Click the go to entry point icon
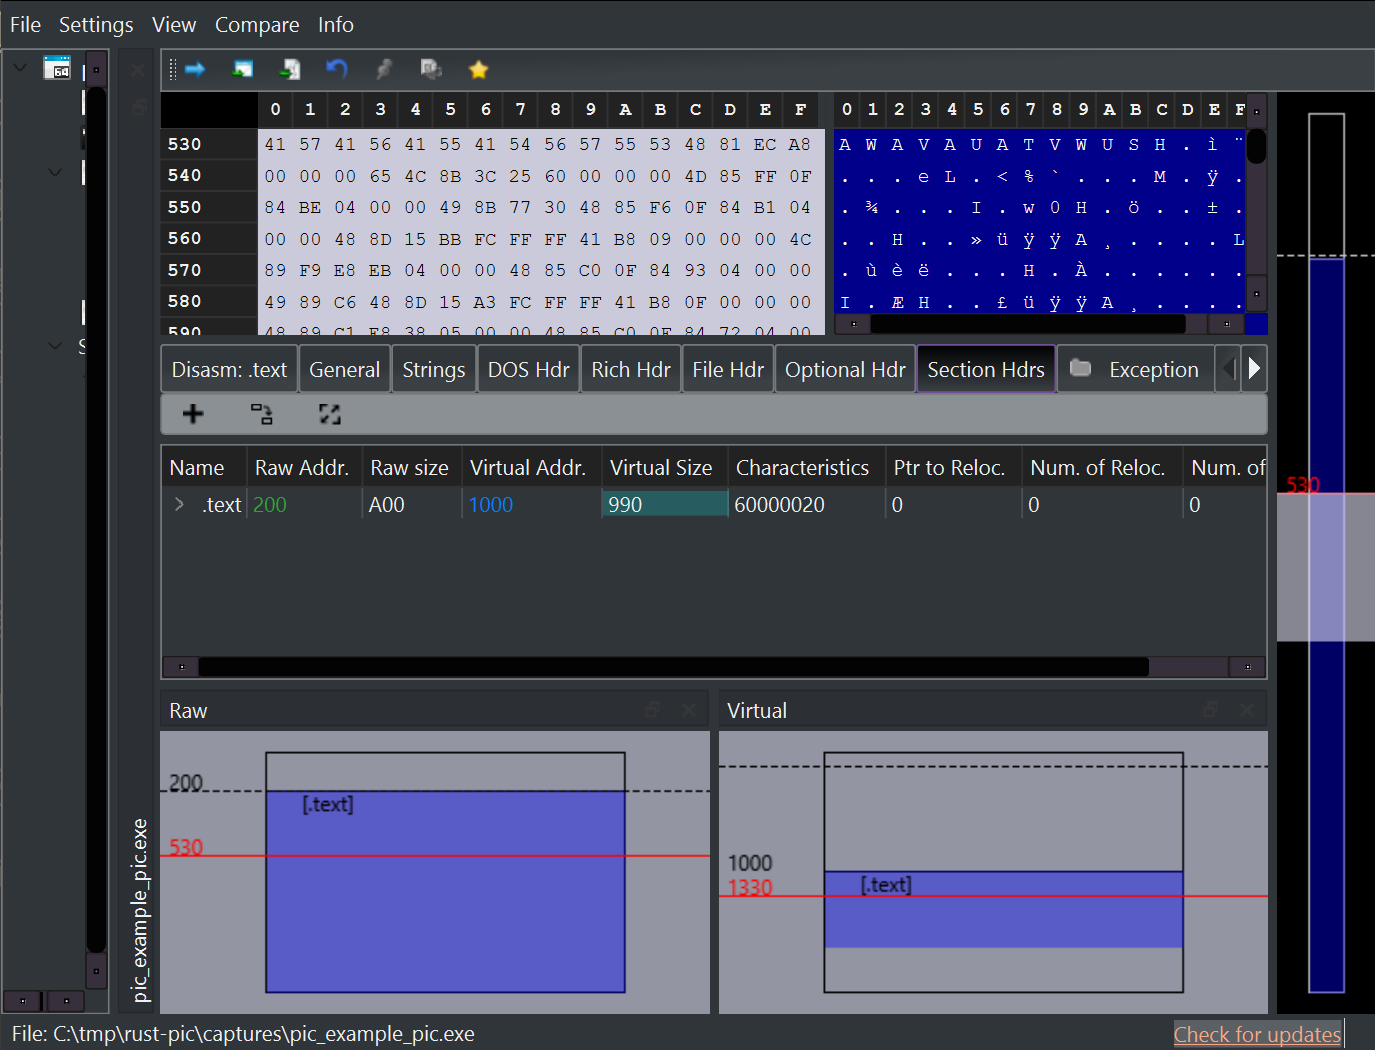This screenshot has width=1375, height=1050. click(242, 69)
